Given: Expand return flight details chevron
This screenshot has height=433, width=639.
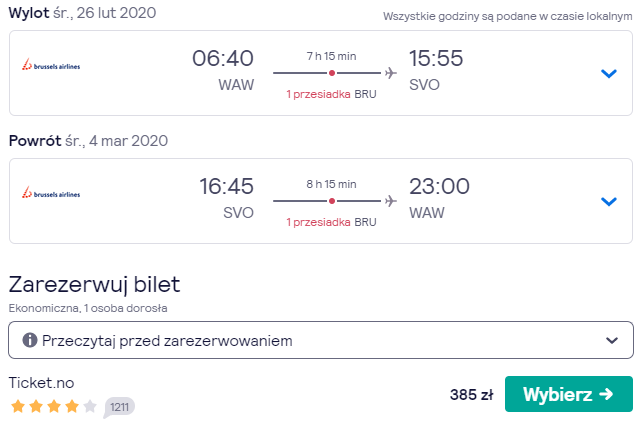Looking at the screenshot, I should [x=609, y=201].
